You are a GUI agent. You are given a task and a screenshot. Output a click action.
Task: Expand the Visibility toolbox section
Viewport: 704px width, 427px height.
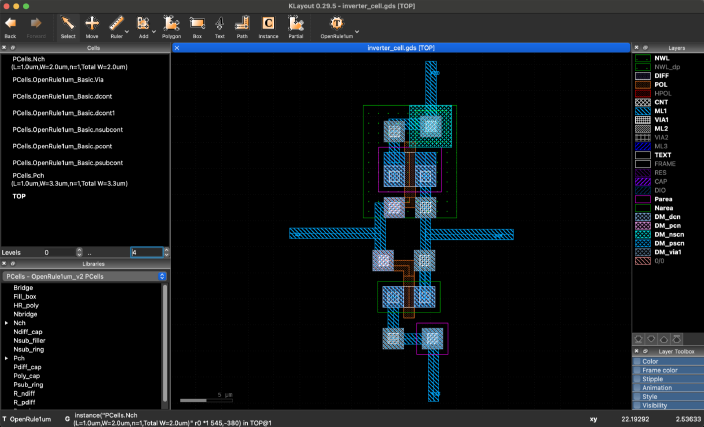[668, 405]
